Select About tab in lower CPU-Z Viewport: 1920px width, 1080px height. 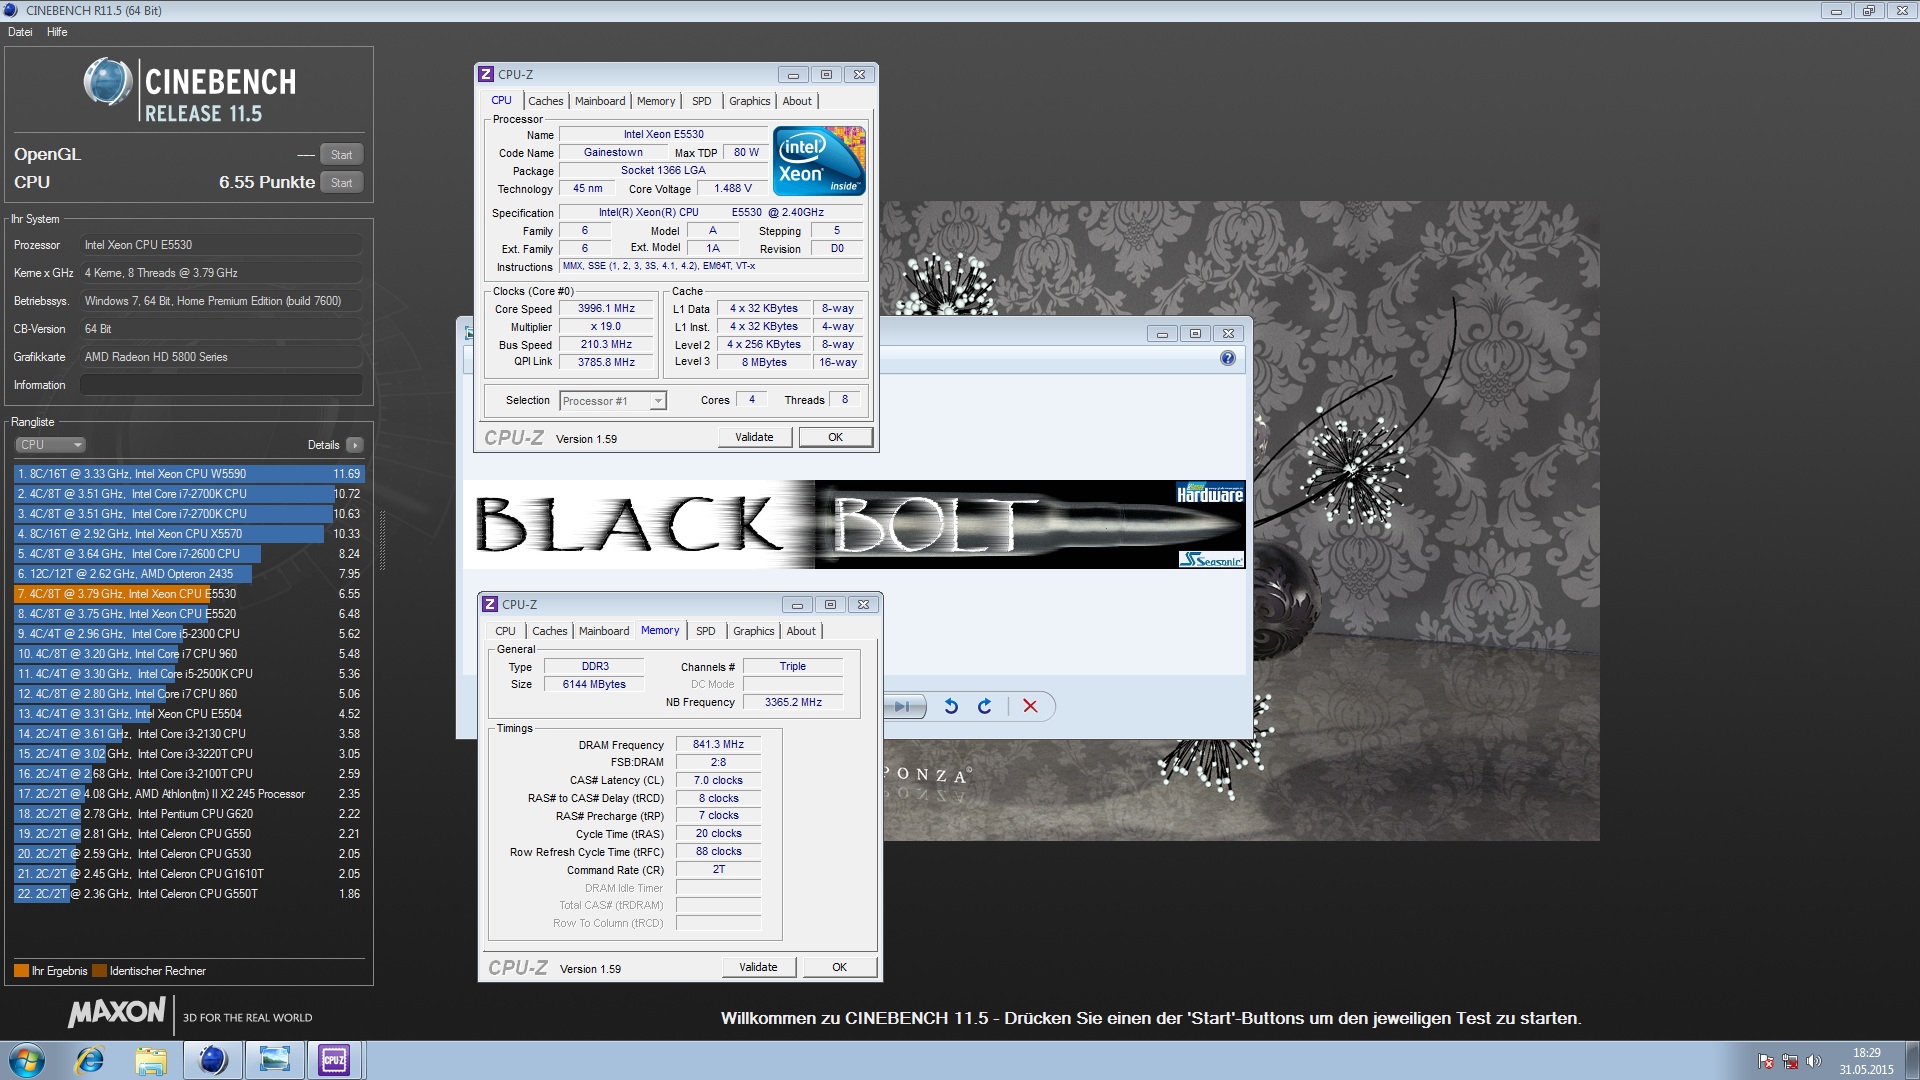[x=801, y=631]
